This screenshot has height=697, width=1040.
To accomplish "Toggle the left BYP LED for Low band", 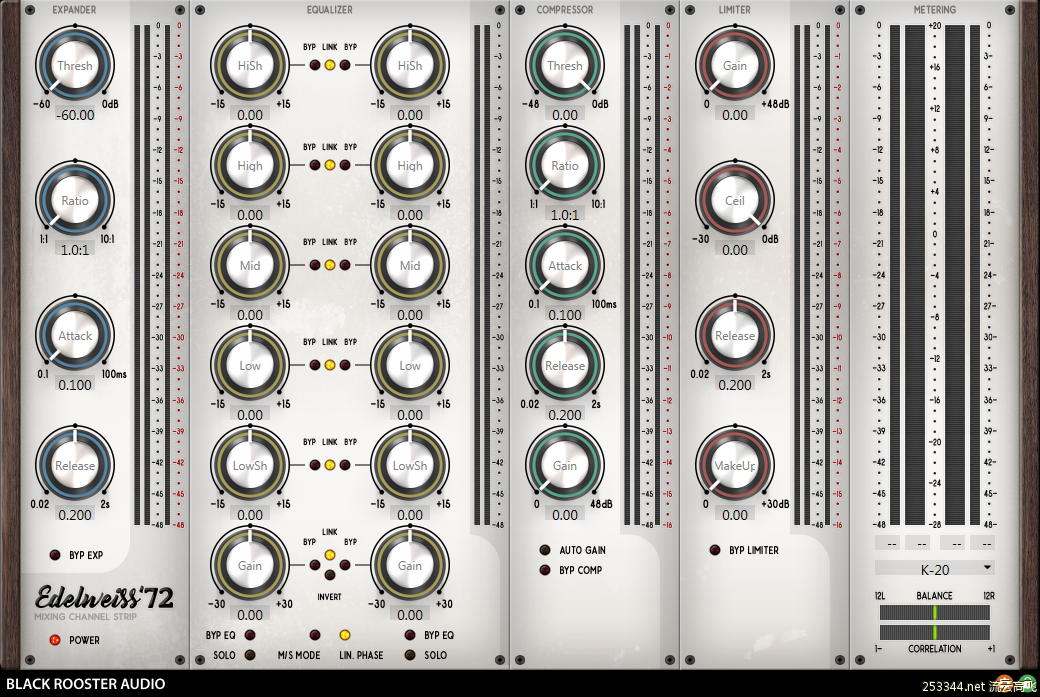I will (x=314, y=365).
